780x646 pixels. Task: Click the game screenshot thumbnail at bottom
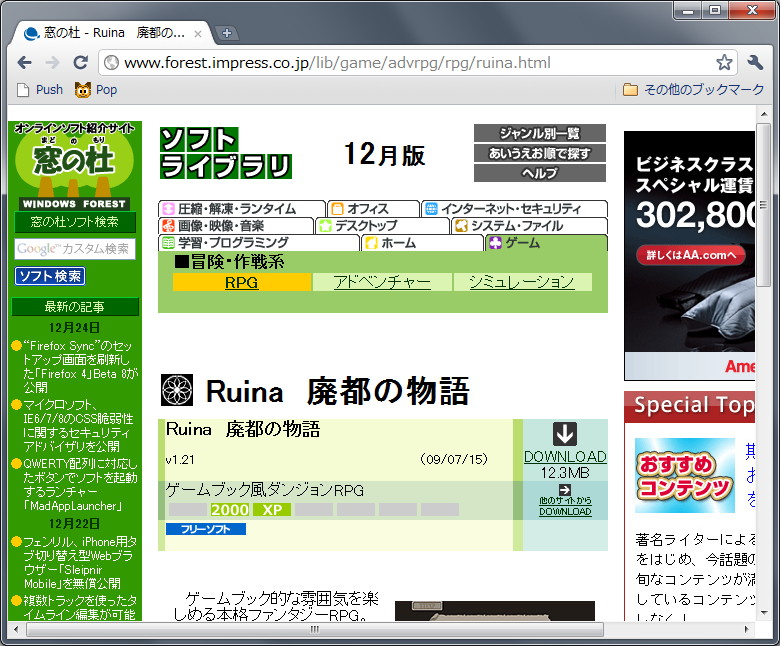[495, 611]
